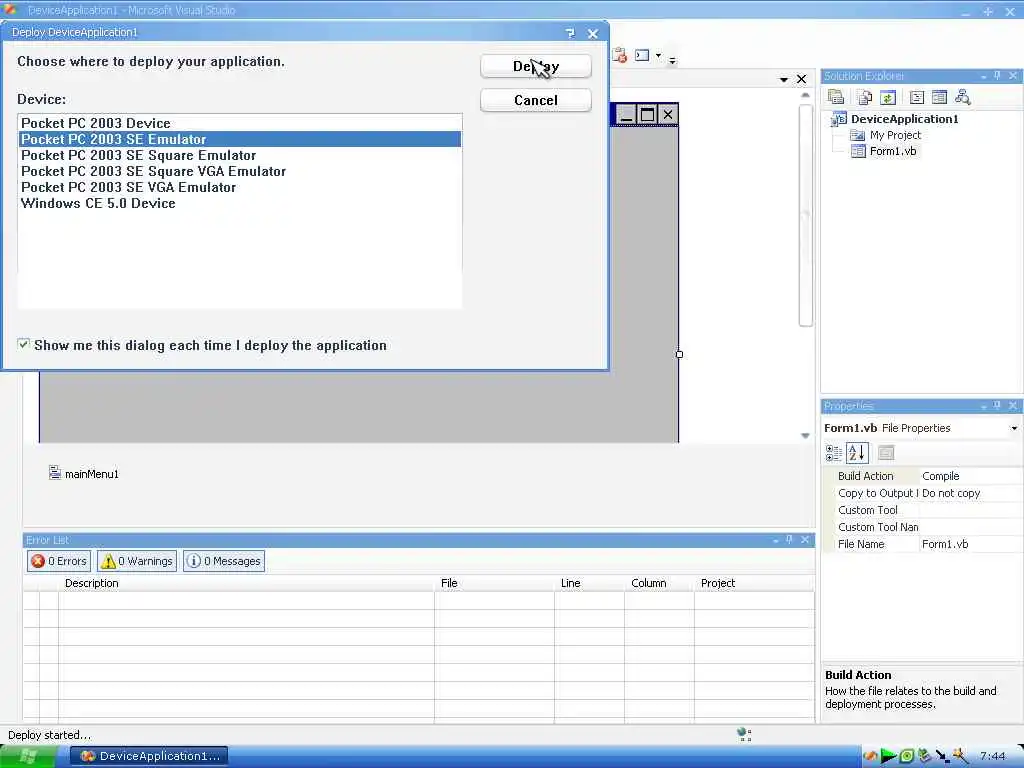Image resolution: width=1024 pixels, height=768 pixels.
Task: Switch Properties to Categorized view
Action: (833, 453)
